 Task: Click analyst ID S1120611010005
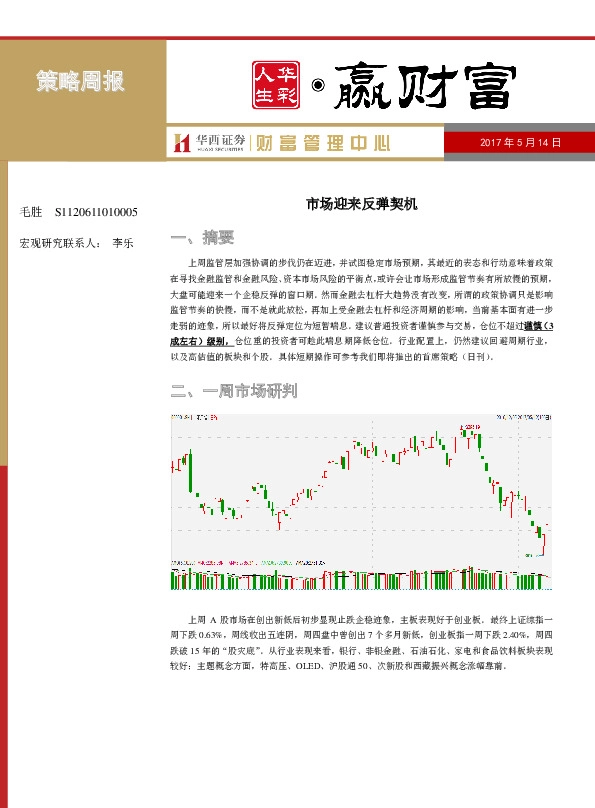coord(96,212)
